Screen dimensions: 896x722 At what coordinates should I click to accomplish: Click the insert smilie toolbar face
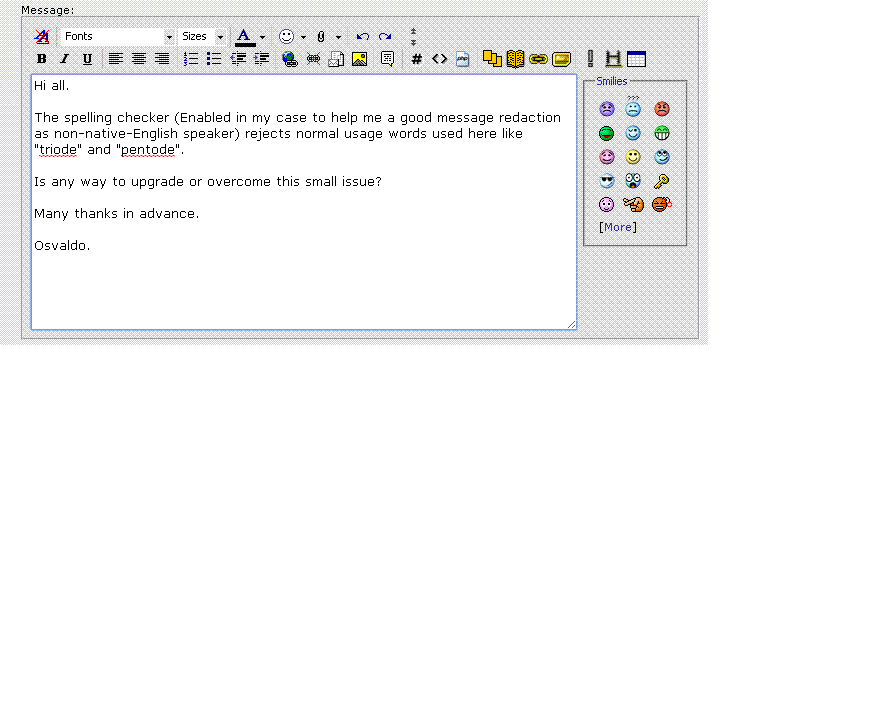click(286, 37)
